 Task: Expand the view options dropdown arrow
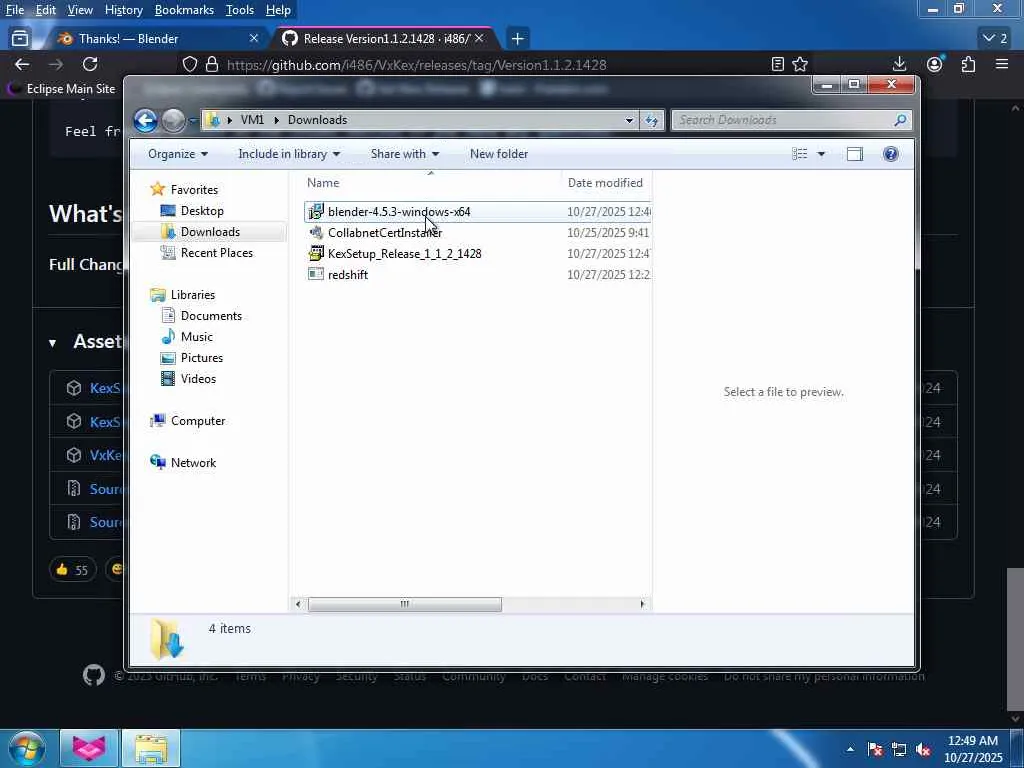click(822, 154)
